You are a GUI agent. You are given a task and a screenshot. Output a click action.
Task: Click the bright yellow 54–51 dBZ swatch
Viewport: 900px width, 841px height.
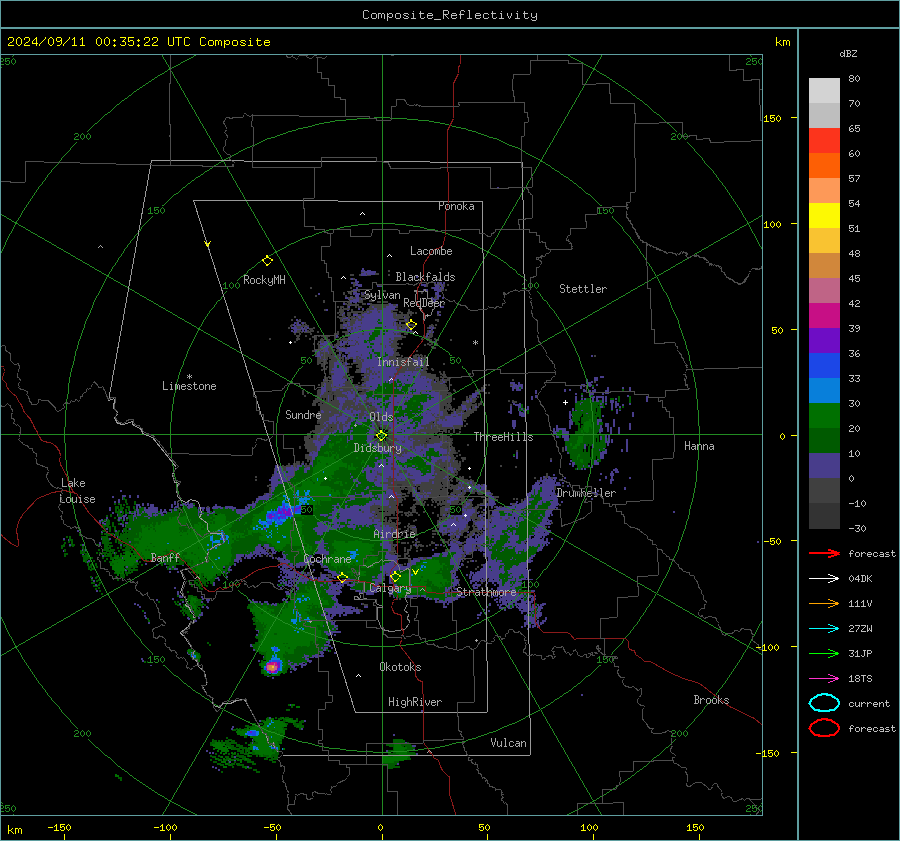pos(824,215)
